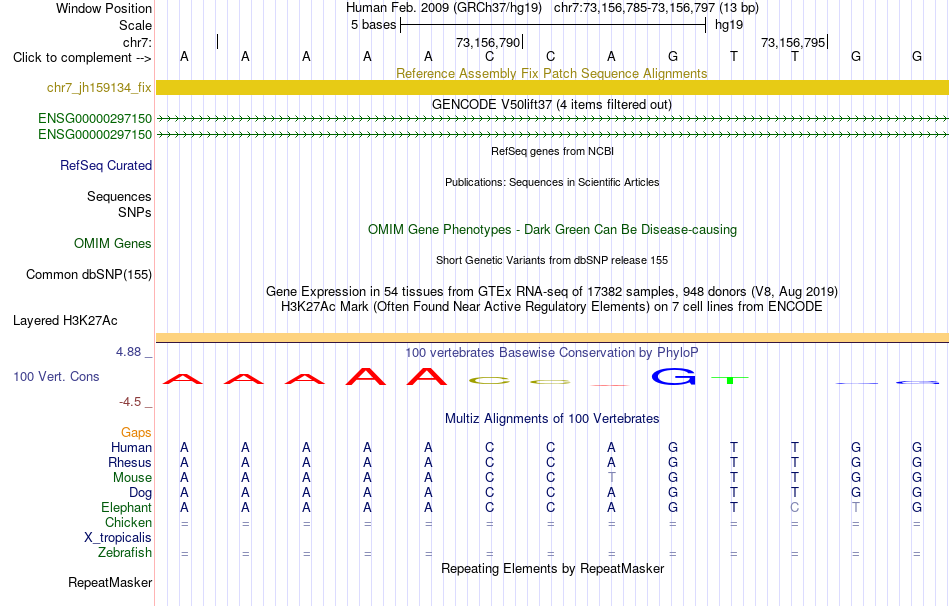Click the grey mismatch C in Elephant row
Image resolution: width=950 pixels, height=606 pixels.
pos(794,508)
